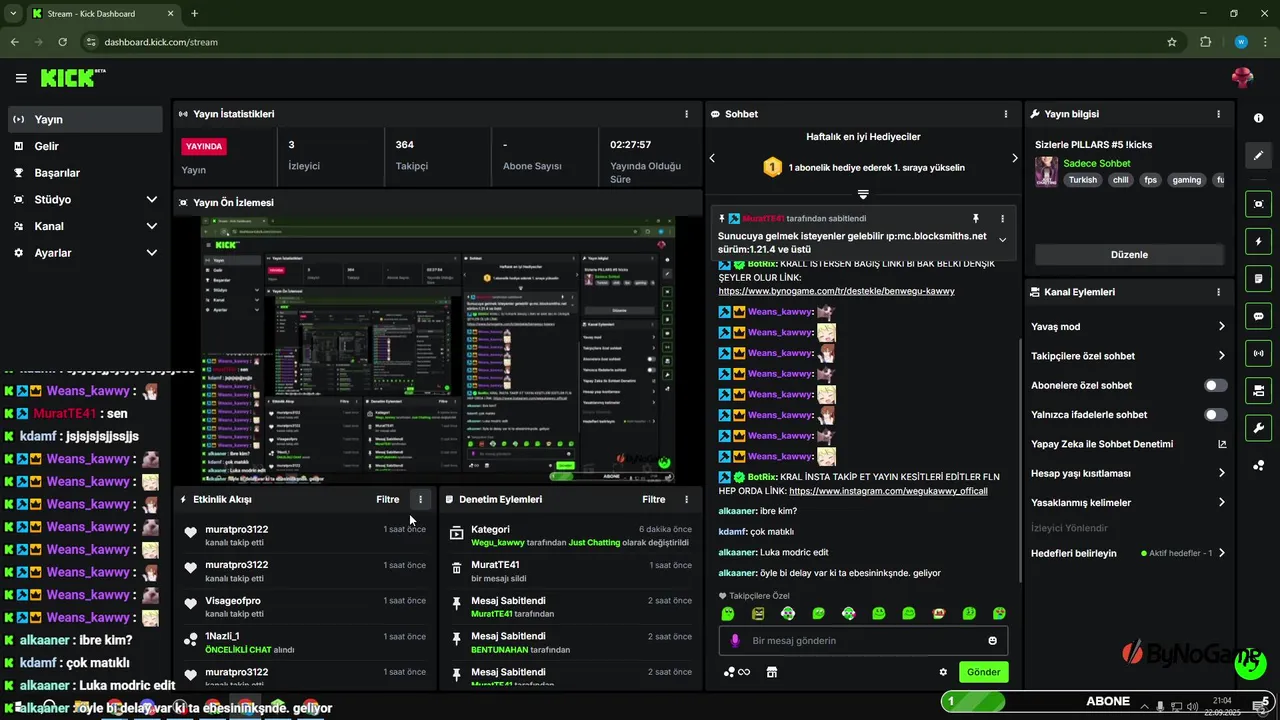This screenshot has height=720, width=1280.
Task: Open Hesap yaşı kısıtlaması chevron
Action: (x=1221, y=473)
